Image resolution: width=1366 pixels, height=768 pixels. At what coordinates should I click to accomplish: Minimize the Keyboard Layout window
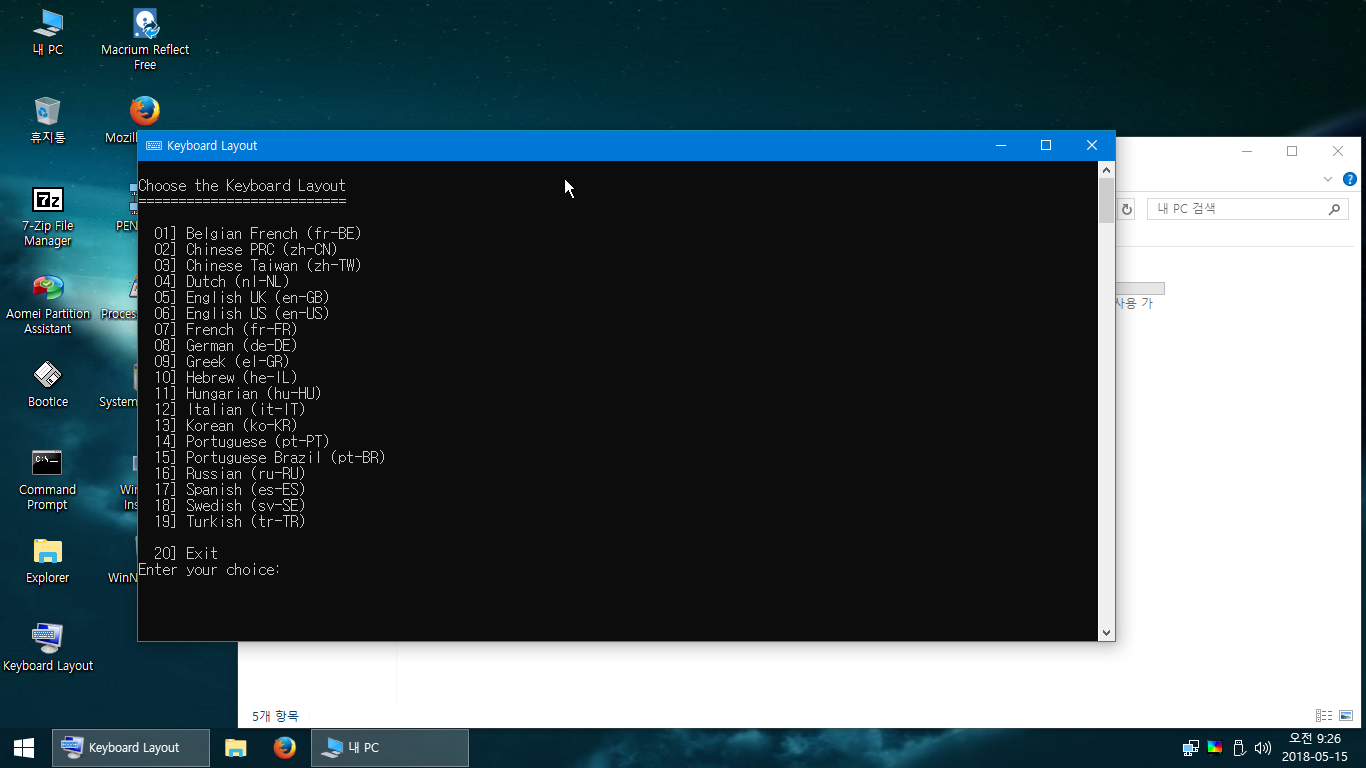point(1000,145)
